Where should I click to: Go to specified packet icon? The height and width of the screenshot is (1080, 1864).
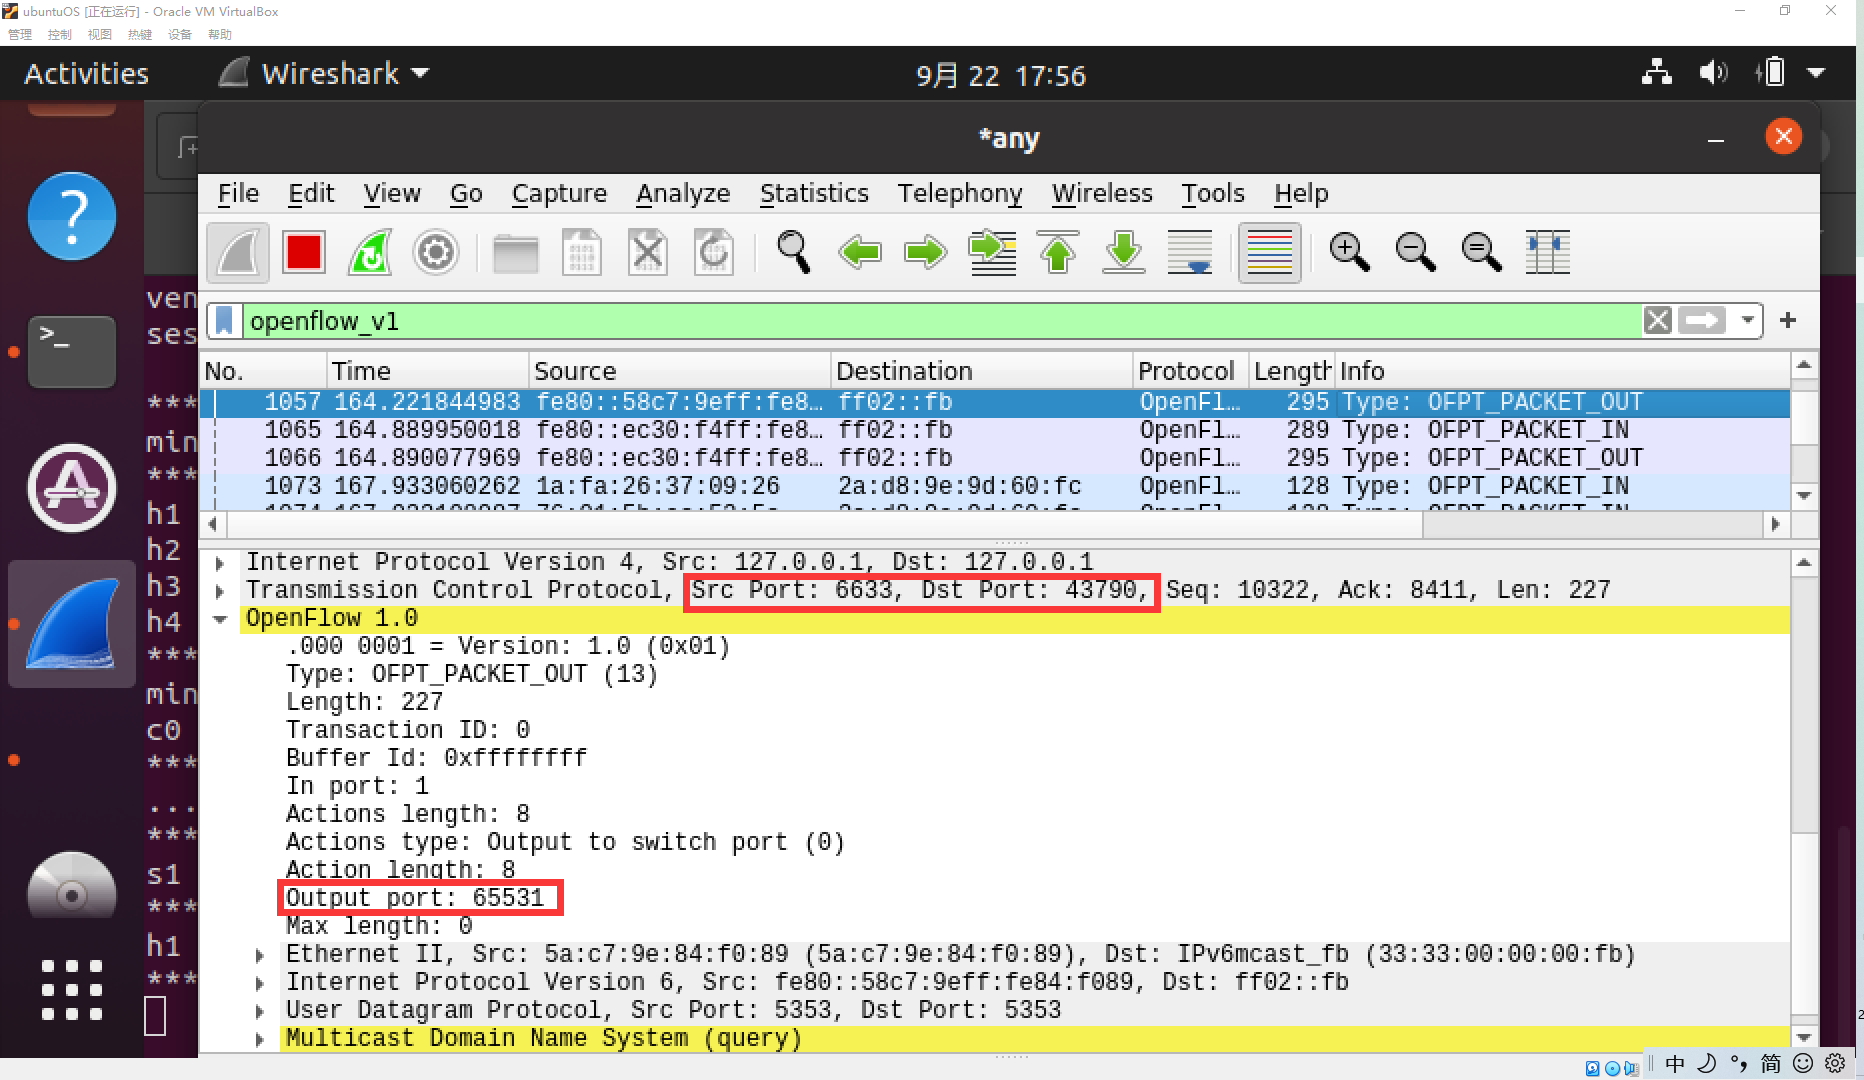coord(992,252)
